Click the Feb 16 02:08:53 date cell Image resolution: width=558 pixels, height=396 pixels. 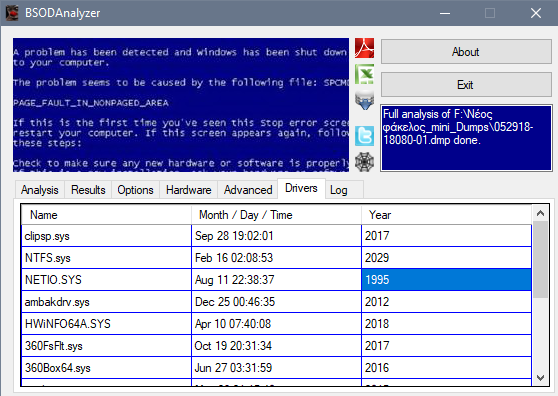(x=276, y=258)
